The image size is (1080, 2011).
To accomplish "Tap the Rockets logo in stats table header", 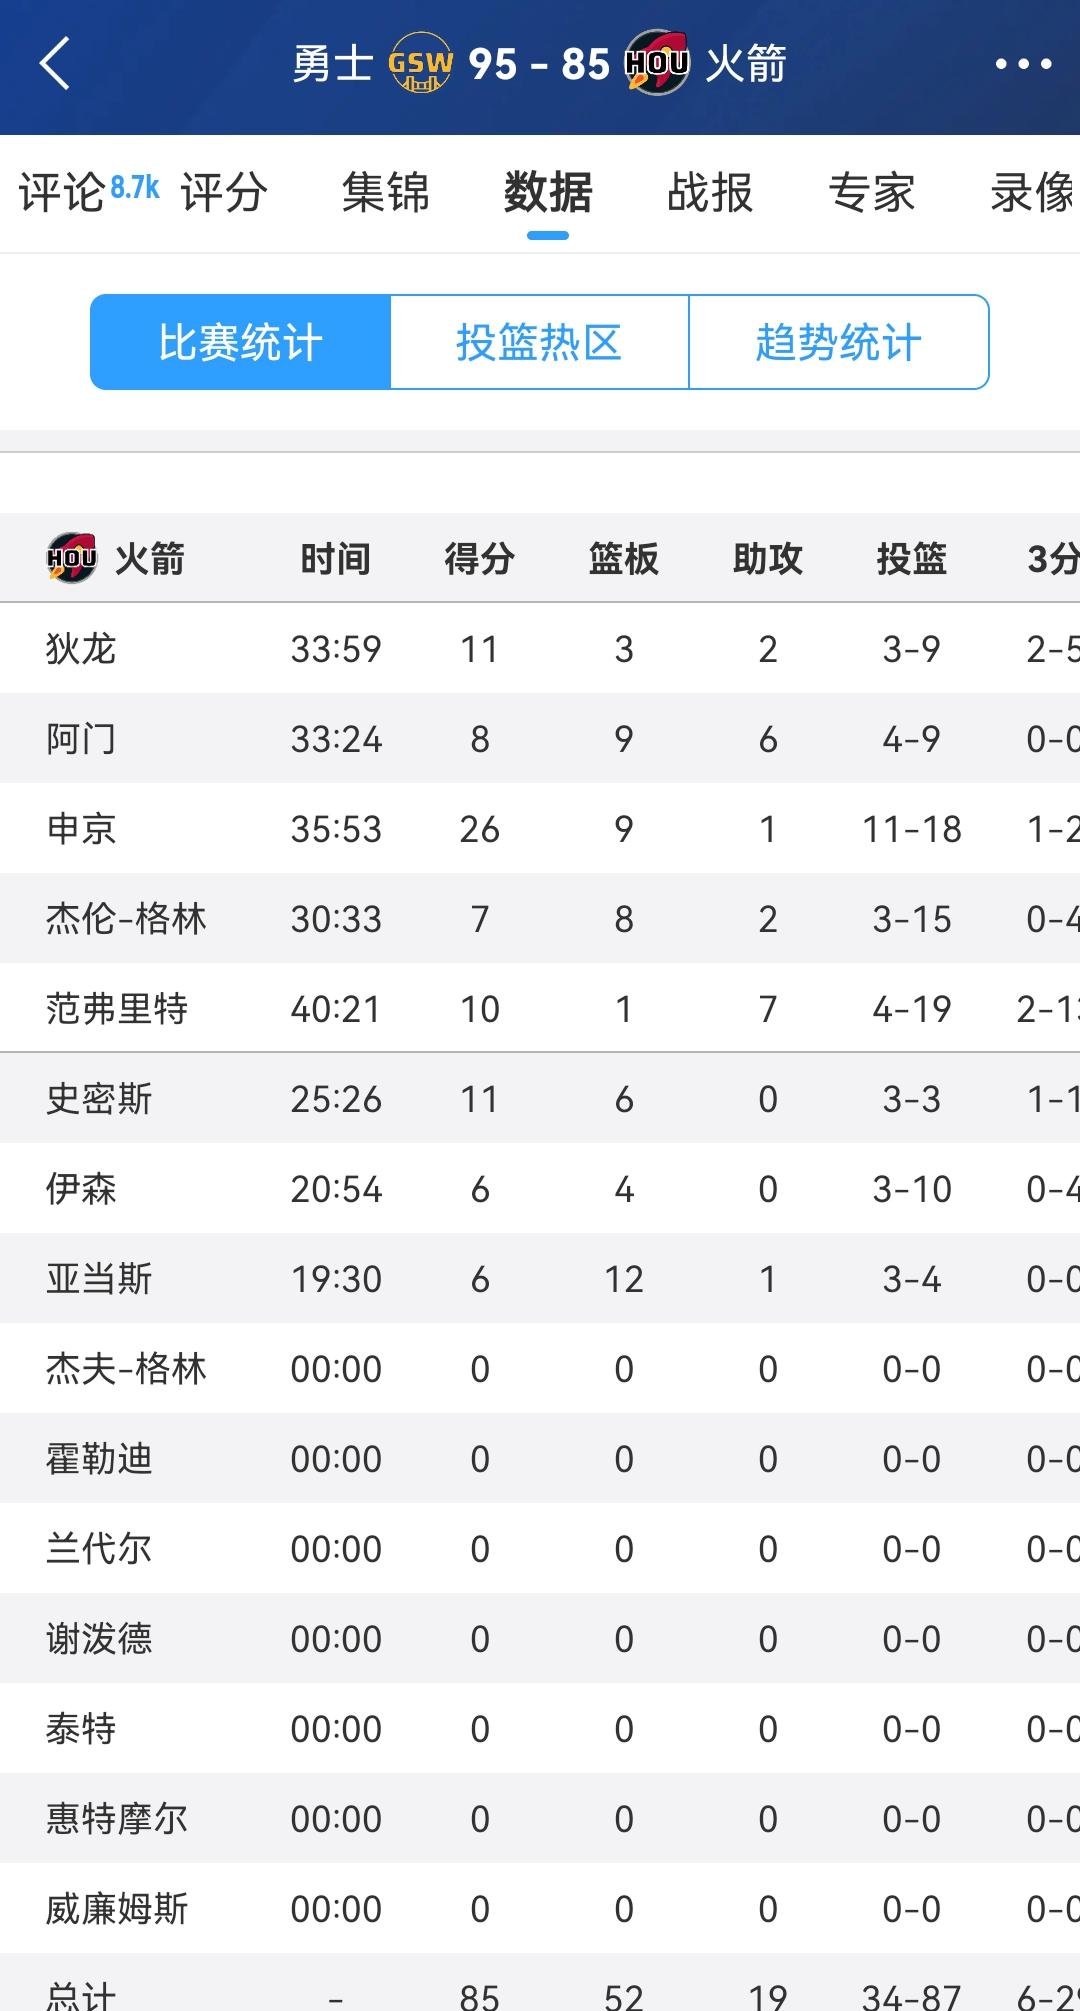I will (72, 558).
